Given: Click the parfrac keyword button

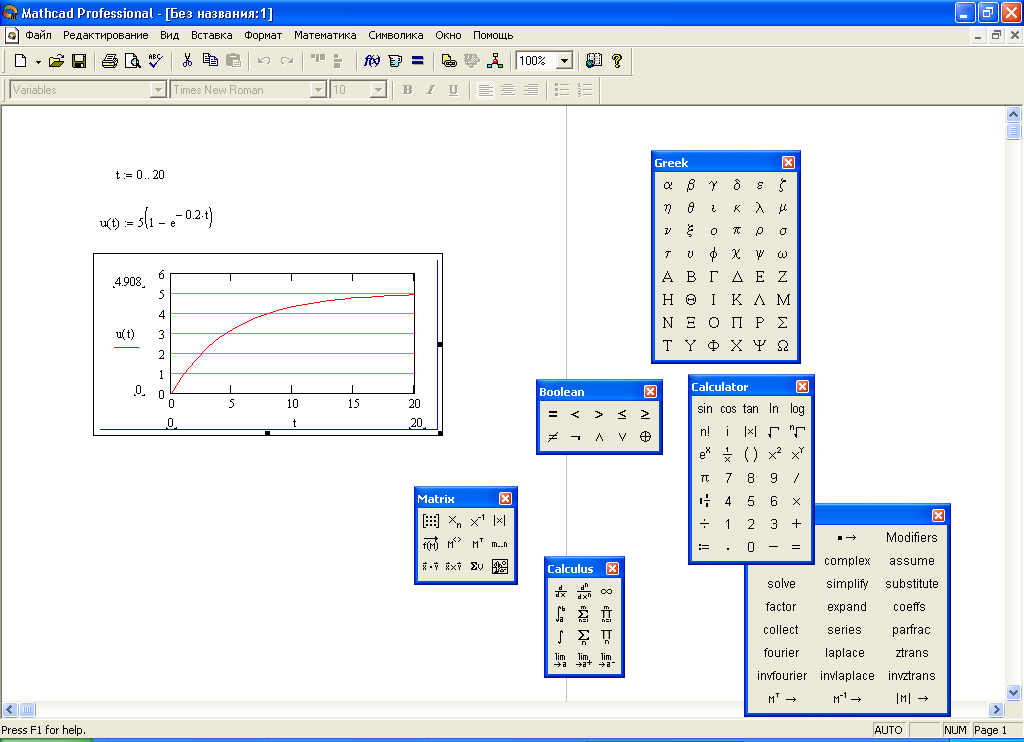Looking at the screenshot, I should point(911,630).
